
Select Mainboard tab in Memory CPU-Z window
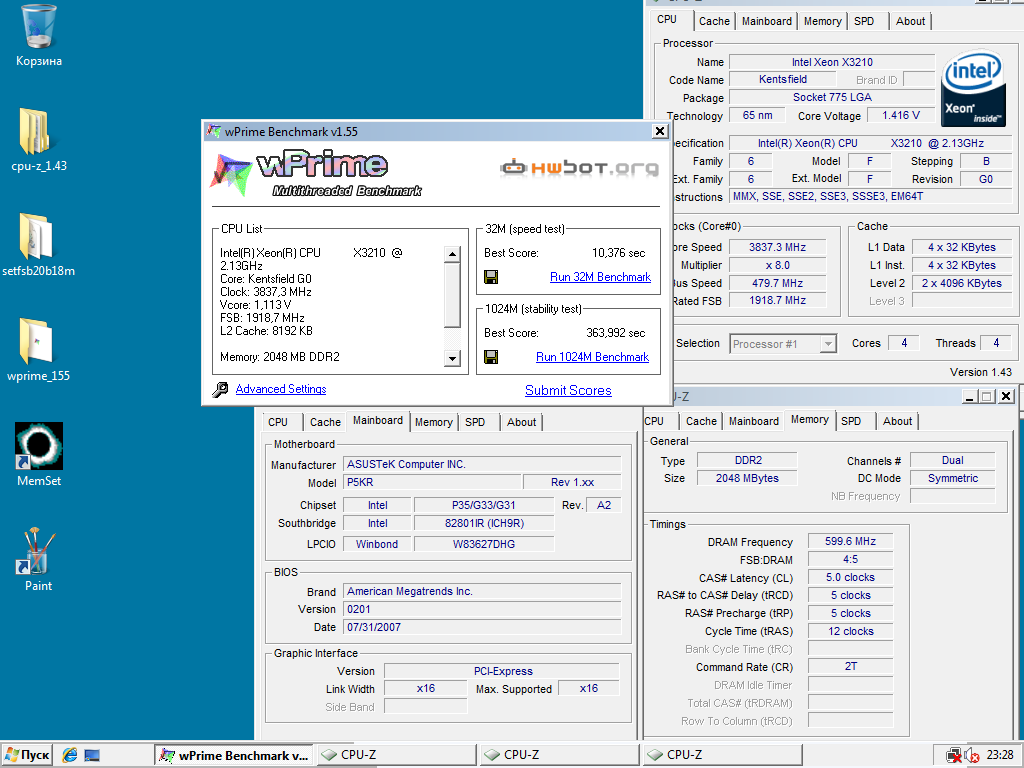(x=754, y=421)
